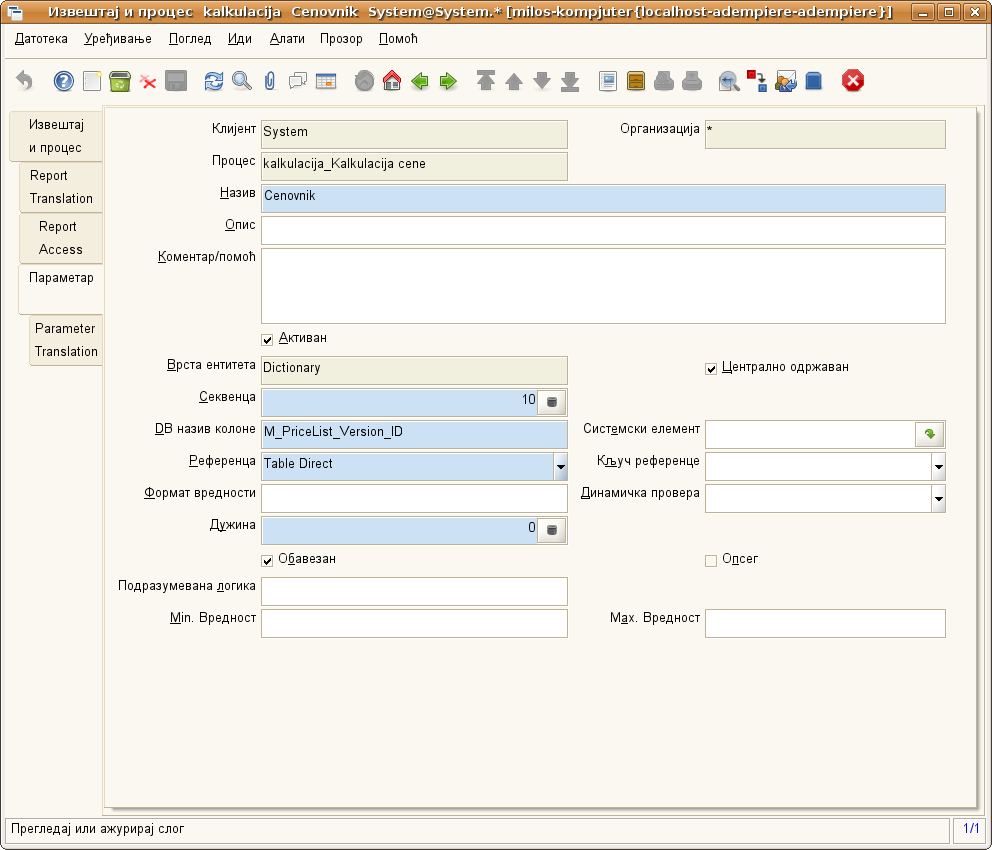Click Системски елемент lookup button

pyautogui.click(x=929, y=434)
